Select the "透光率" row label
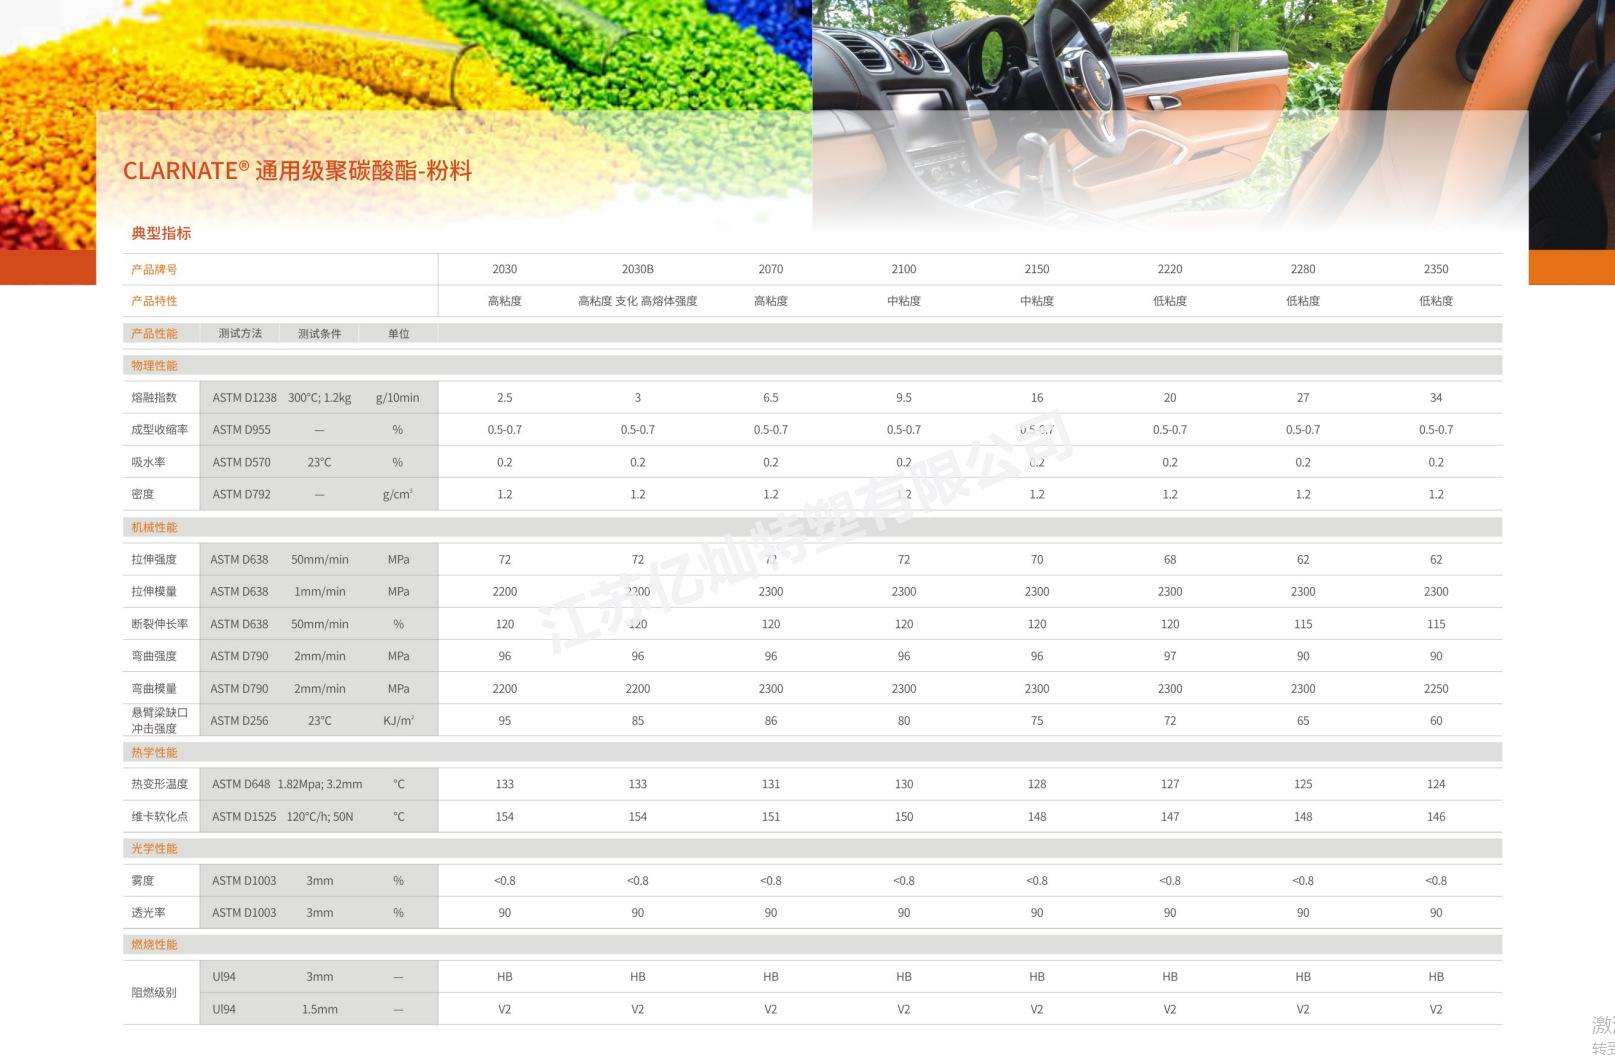 148,913
